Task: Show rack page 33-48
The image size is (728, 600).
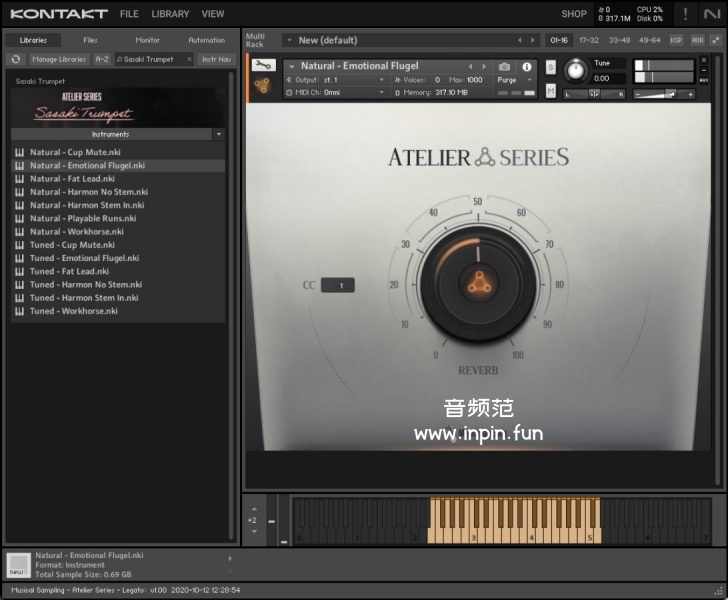Action: (x=619, y=40)
